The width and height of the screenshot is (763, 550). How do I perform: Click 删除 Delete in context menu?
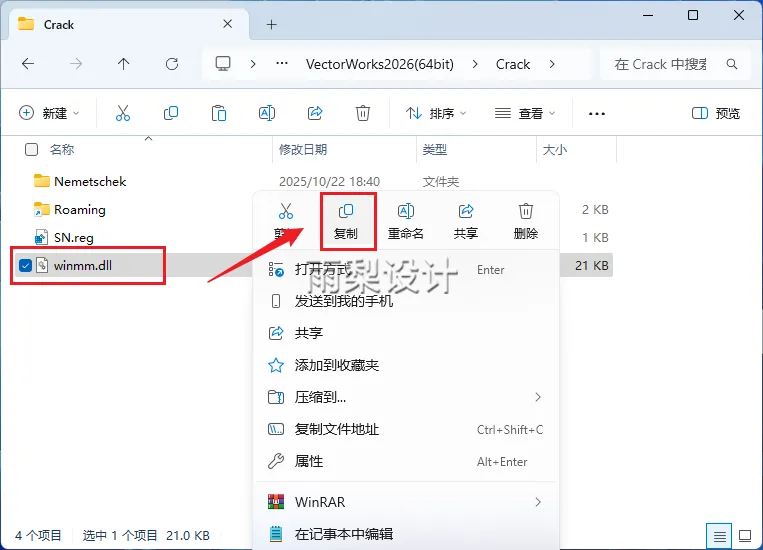(526, 221)
